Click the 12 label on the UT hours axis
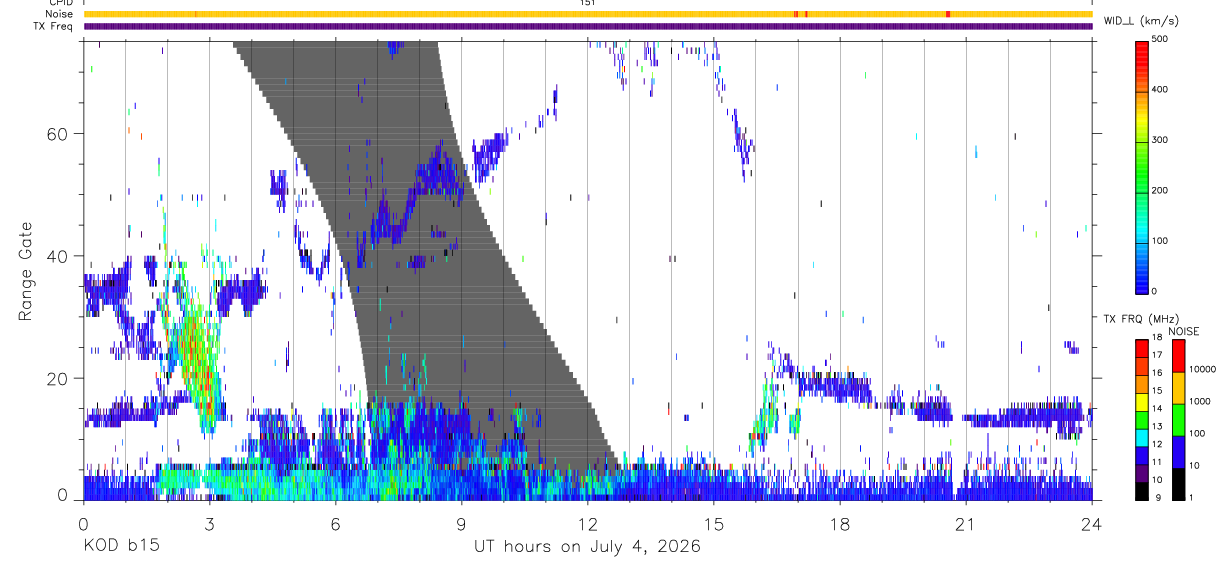1228x567 pixels. (588, 522)
